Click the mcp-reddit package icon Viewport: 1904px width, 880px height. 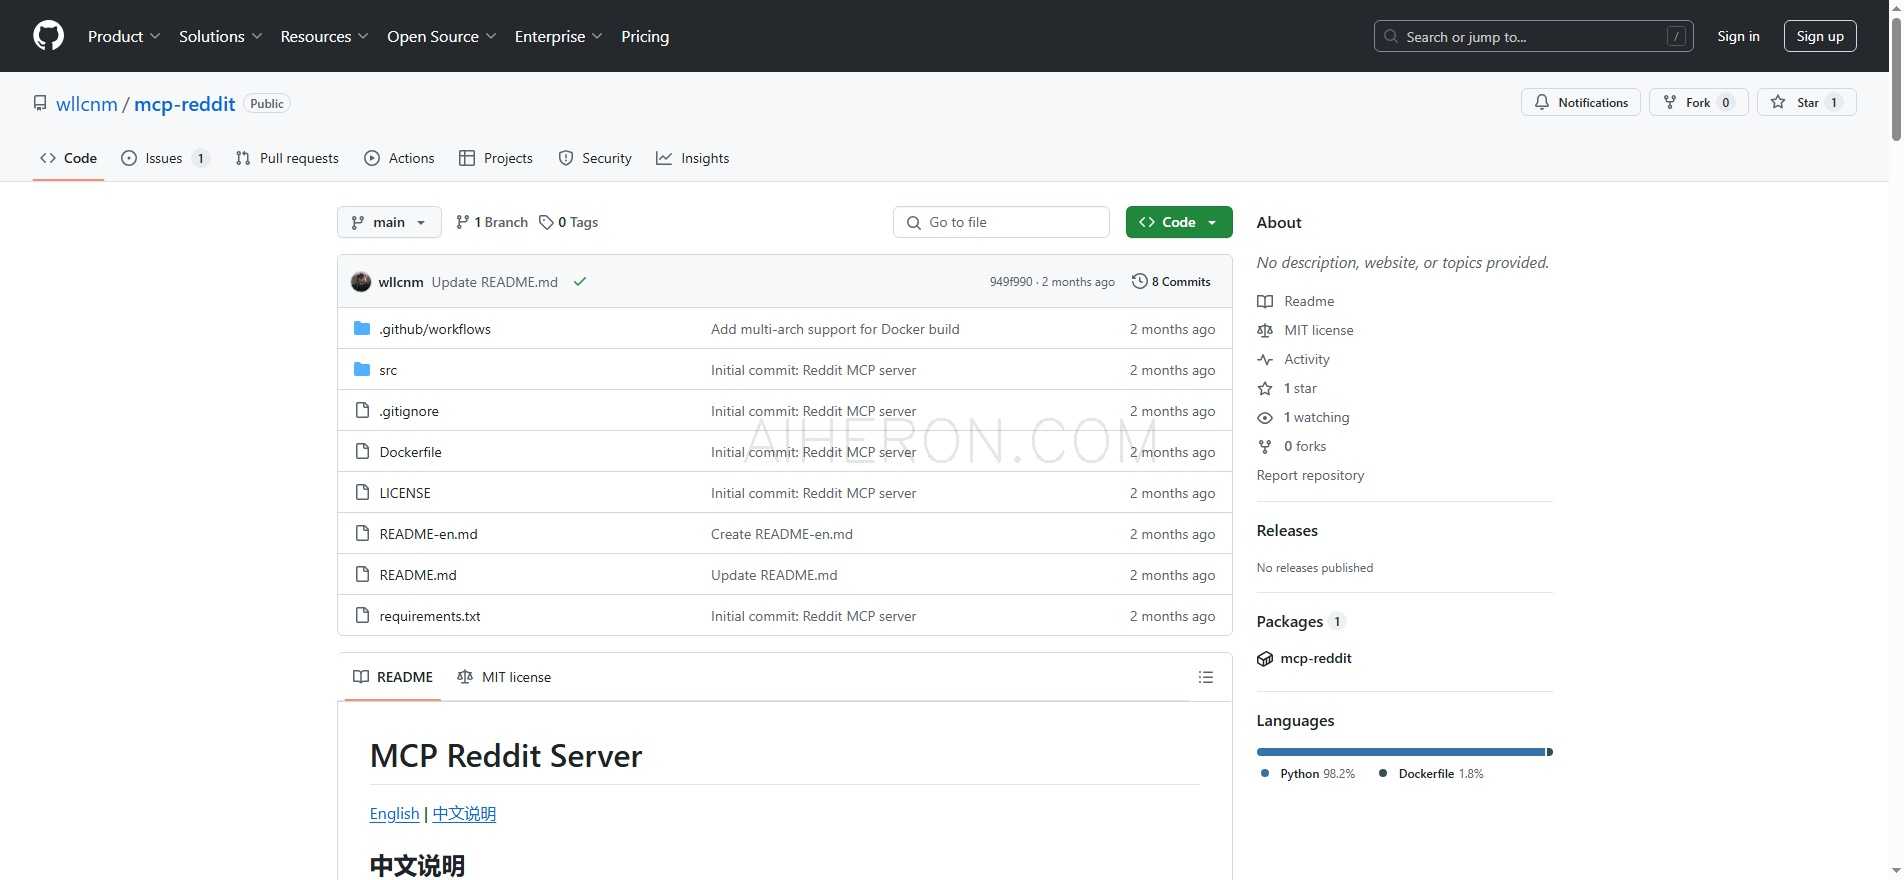pos(1265,659)
